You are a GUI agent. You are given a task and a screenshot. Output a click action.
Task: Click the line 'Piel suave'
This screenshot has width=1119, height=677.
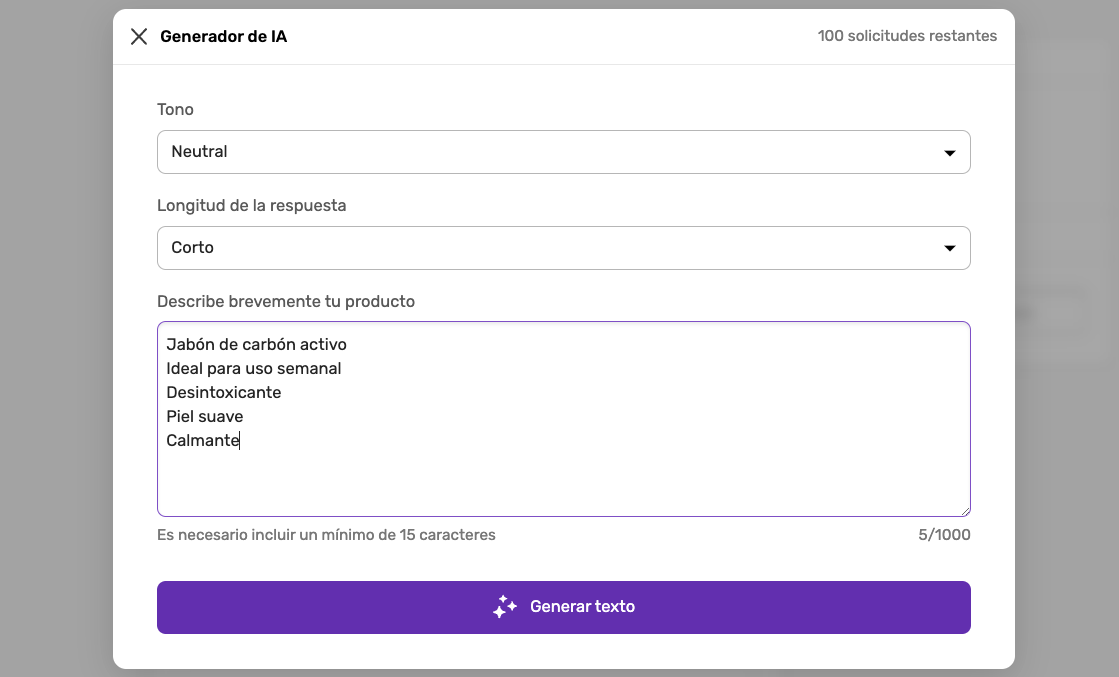(x=204, y=417)
